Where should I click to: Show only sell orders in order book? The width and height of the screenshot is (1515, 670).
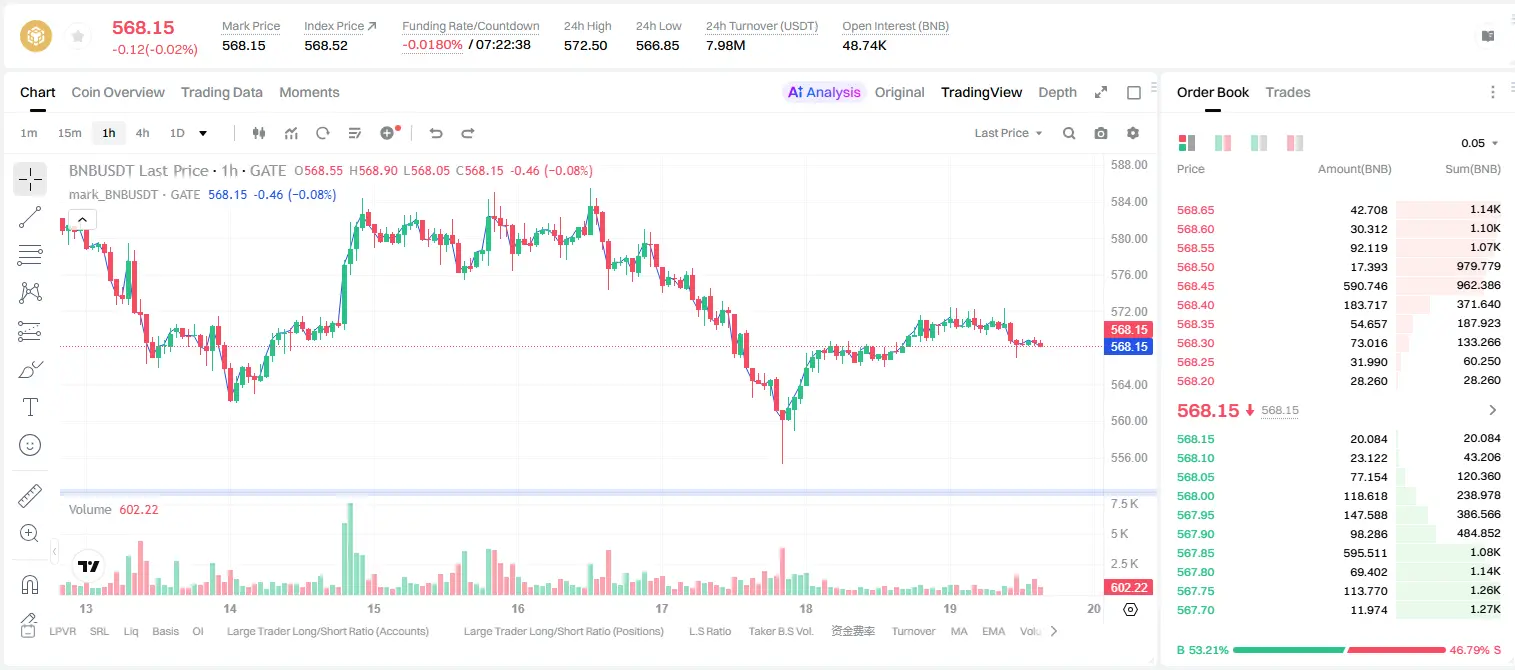click(1295, 143)
